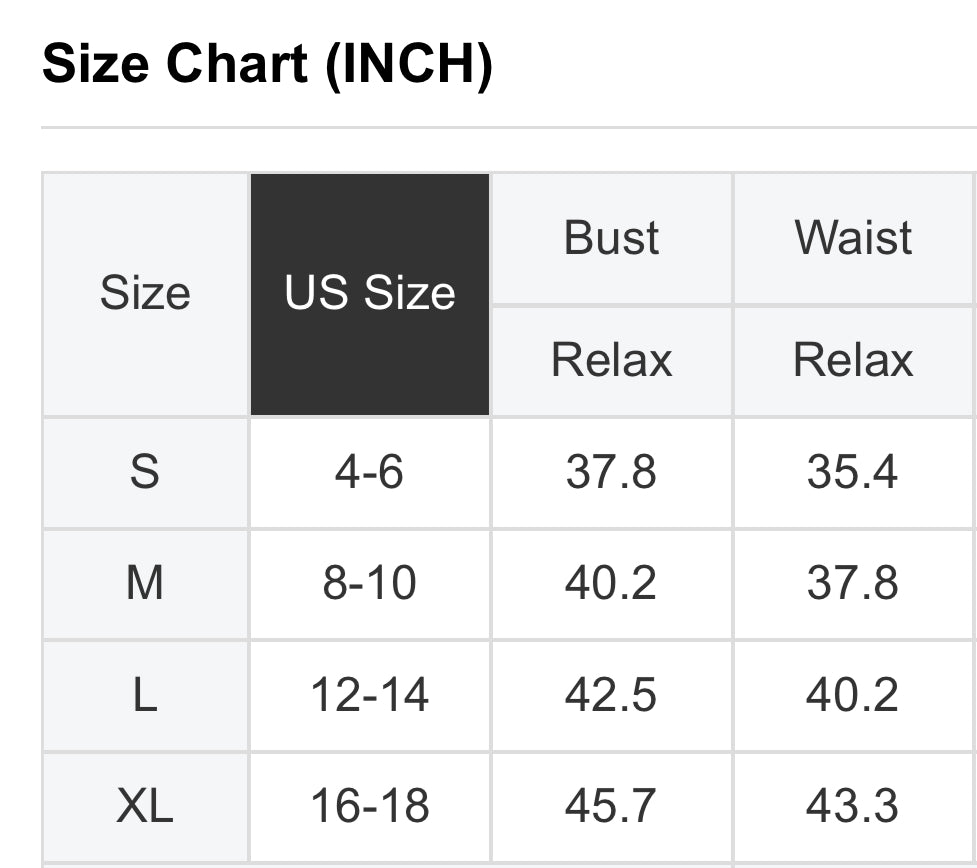The image size is (977, 868).
Task: Select the 43.3 waist measurement cell
Action: pos(853,806)
